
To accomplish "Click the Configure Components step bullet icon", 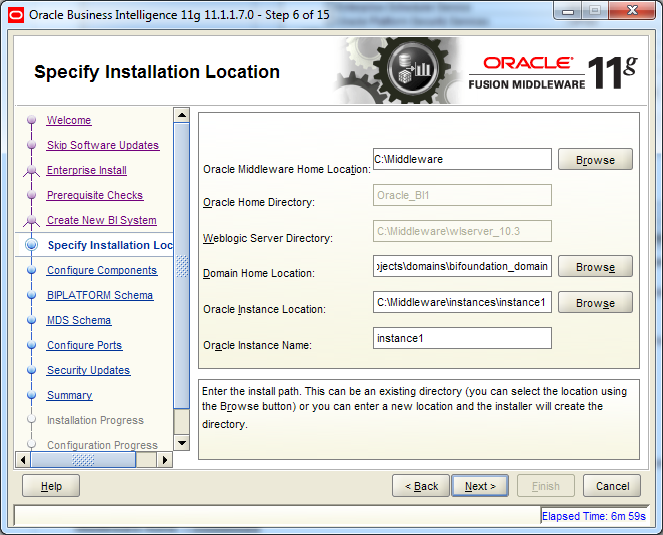I will (x=31, y=270).
